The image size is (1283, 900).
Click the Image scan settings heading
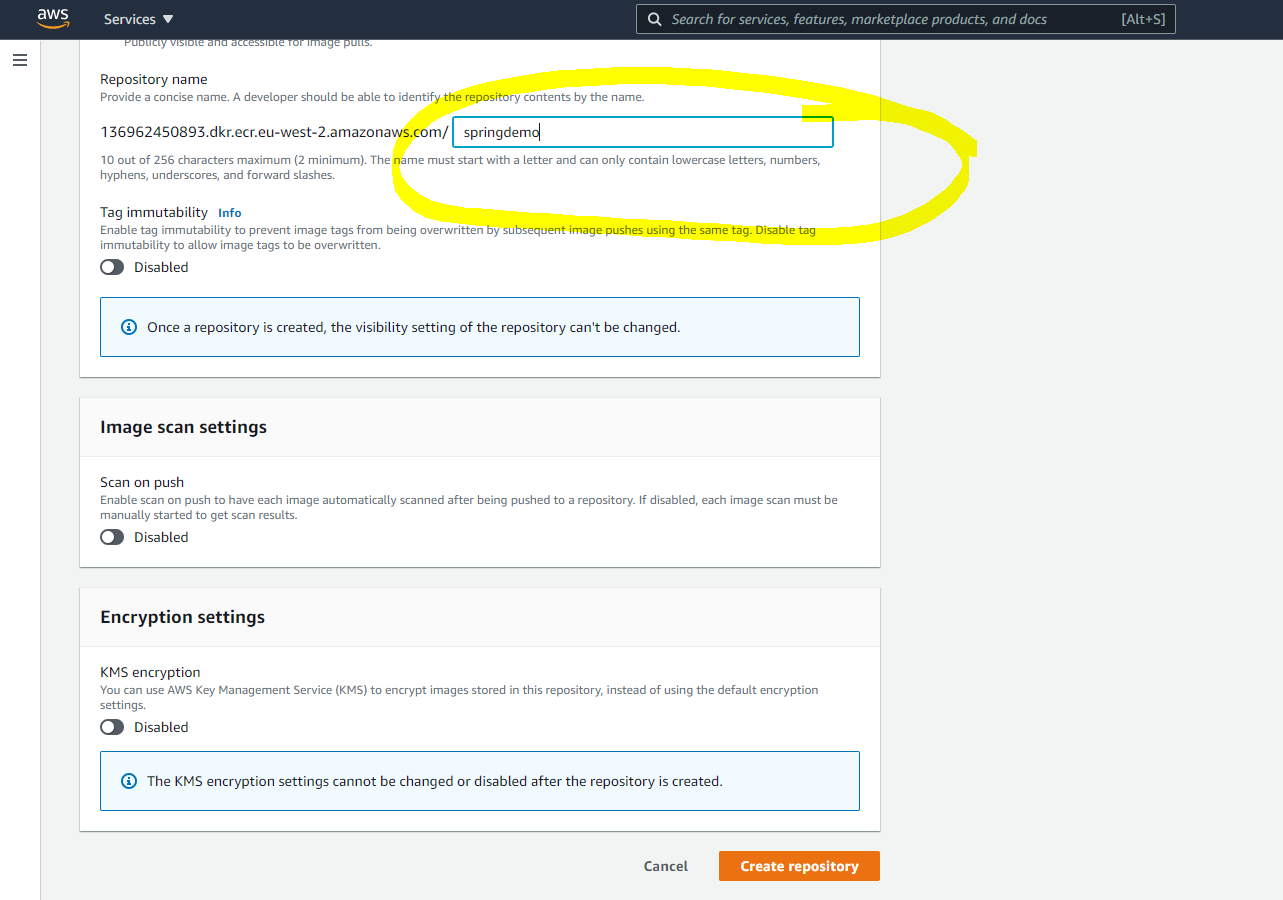tap(183, 427)
